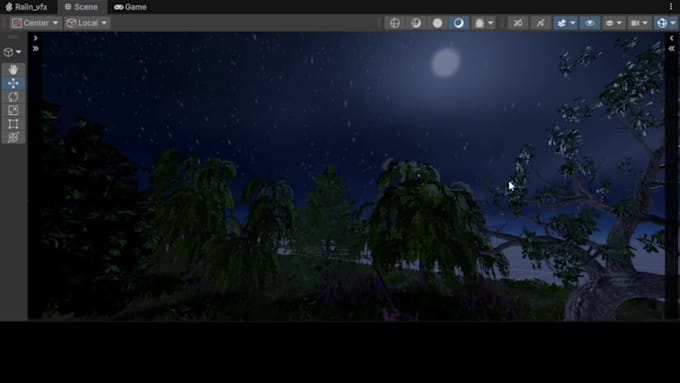
Task: Click the scene camera settings icon
Action: (x=635, y=23)
